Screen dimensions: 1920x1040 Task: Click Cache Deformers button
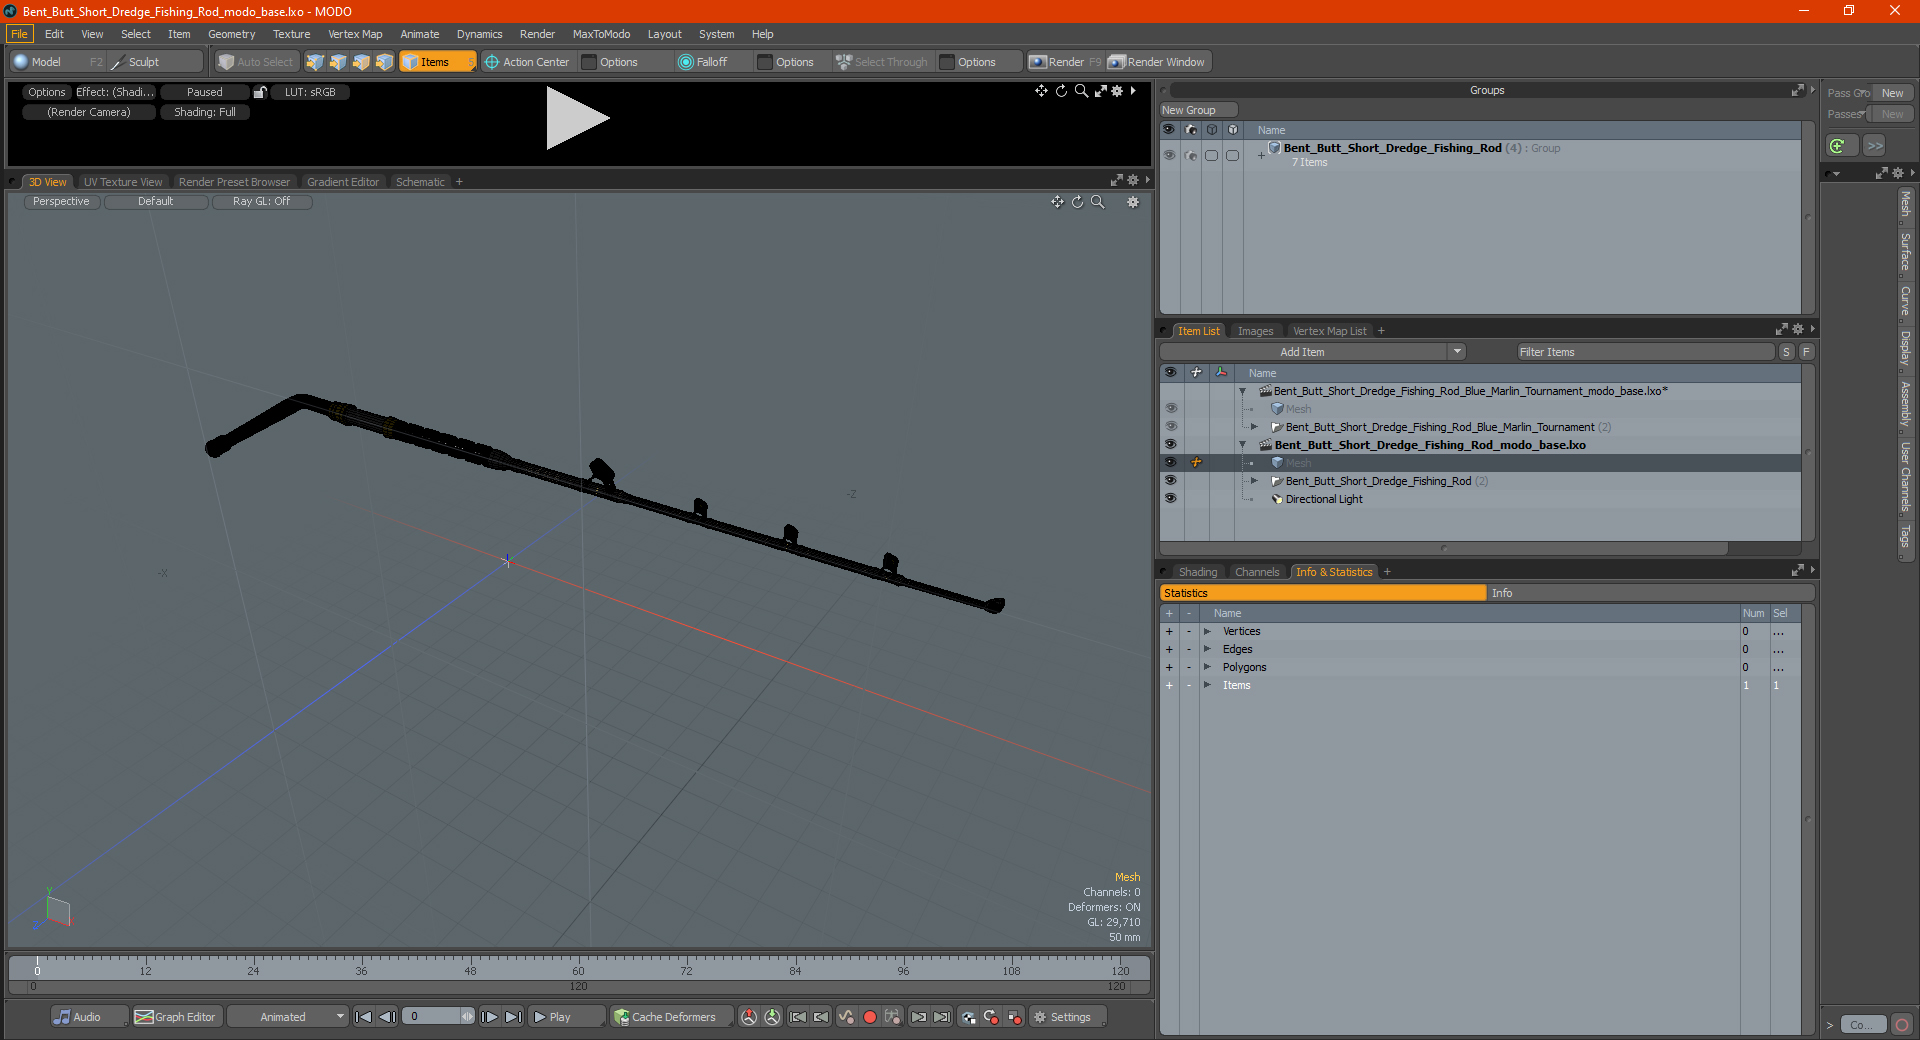(x=671, y=1017)
